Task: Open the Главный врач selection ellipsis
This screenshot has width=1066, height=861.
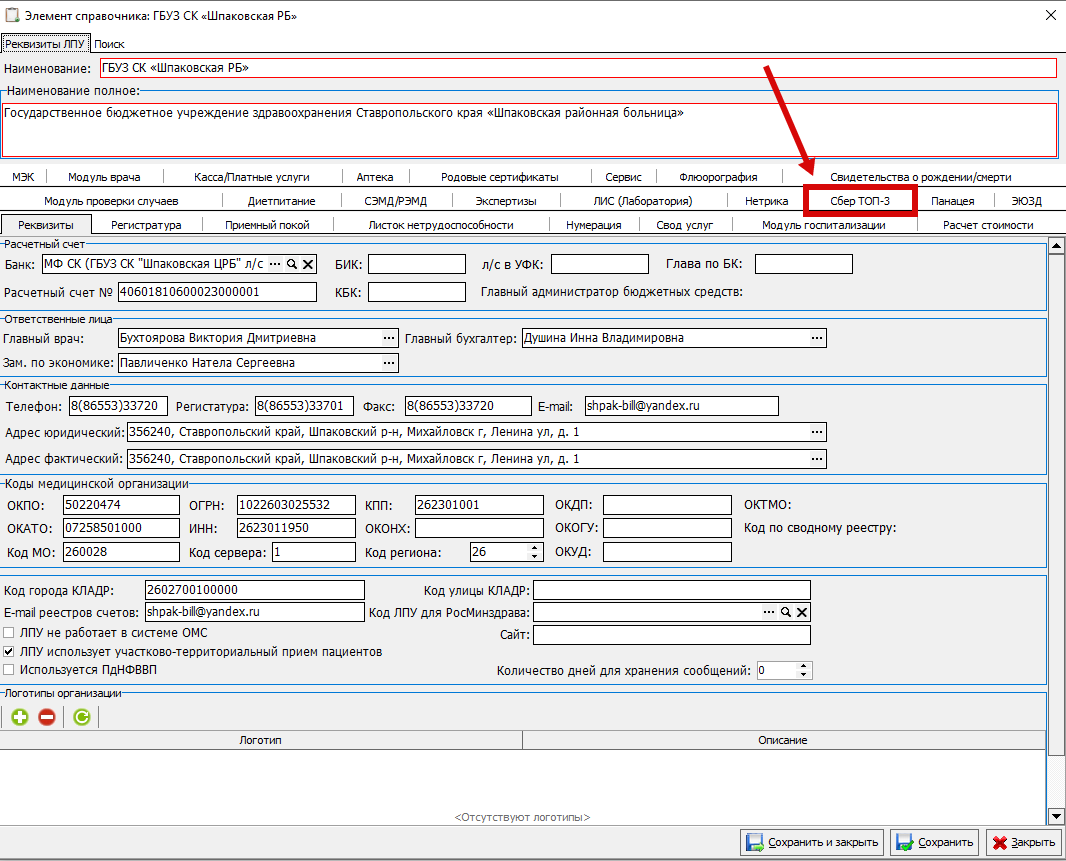Action: point(389,339)
